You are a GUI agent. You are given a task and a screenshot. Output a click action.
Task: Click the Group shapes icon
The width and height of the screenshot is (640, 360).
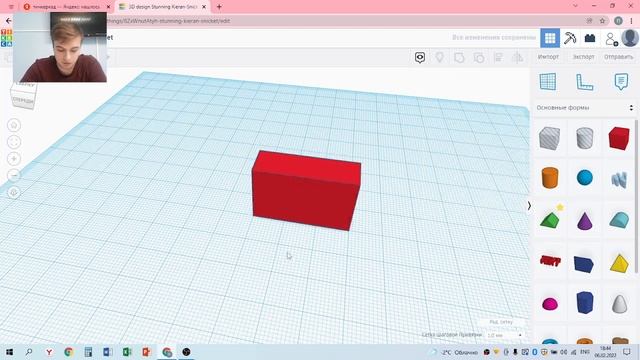click(459, 58)
